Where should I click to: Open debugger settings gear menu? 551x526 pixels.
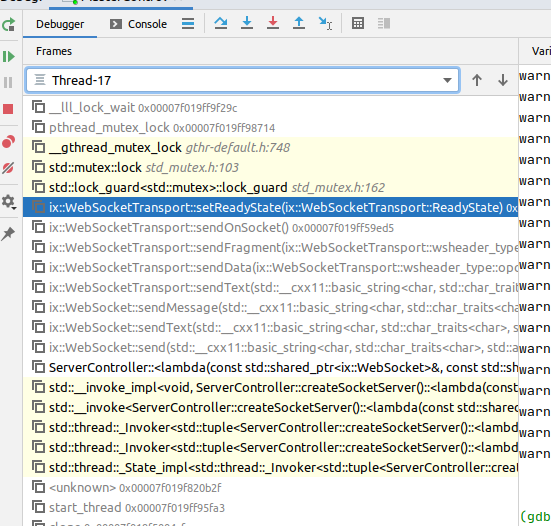coord(8,202)
